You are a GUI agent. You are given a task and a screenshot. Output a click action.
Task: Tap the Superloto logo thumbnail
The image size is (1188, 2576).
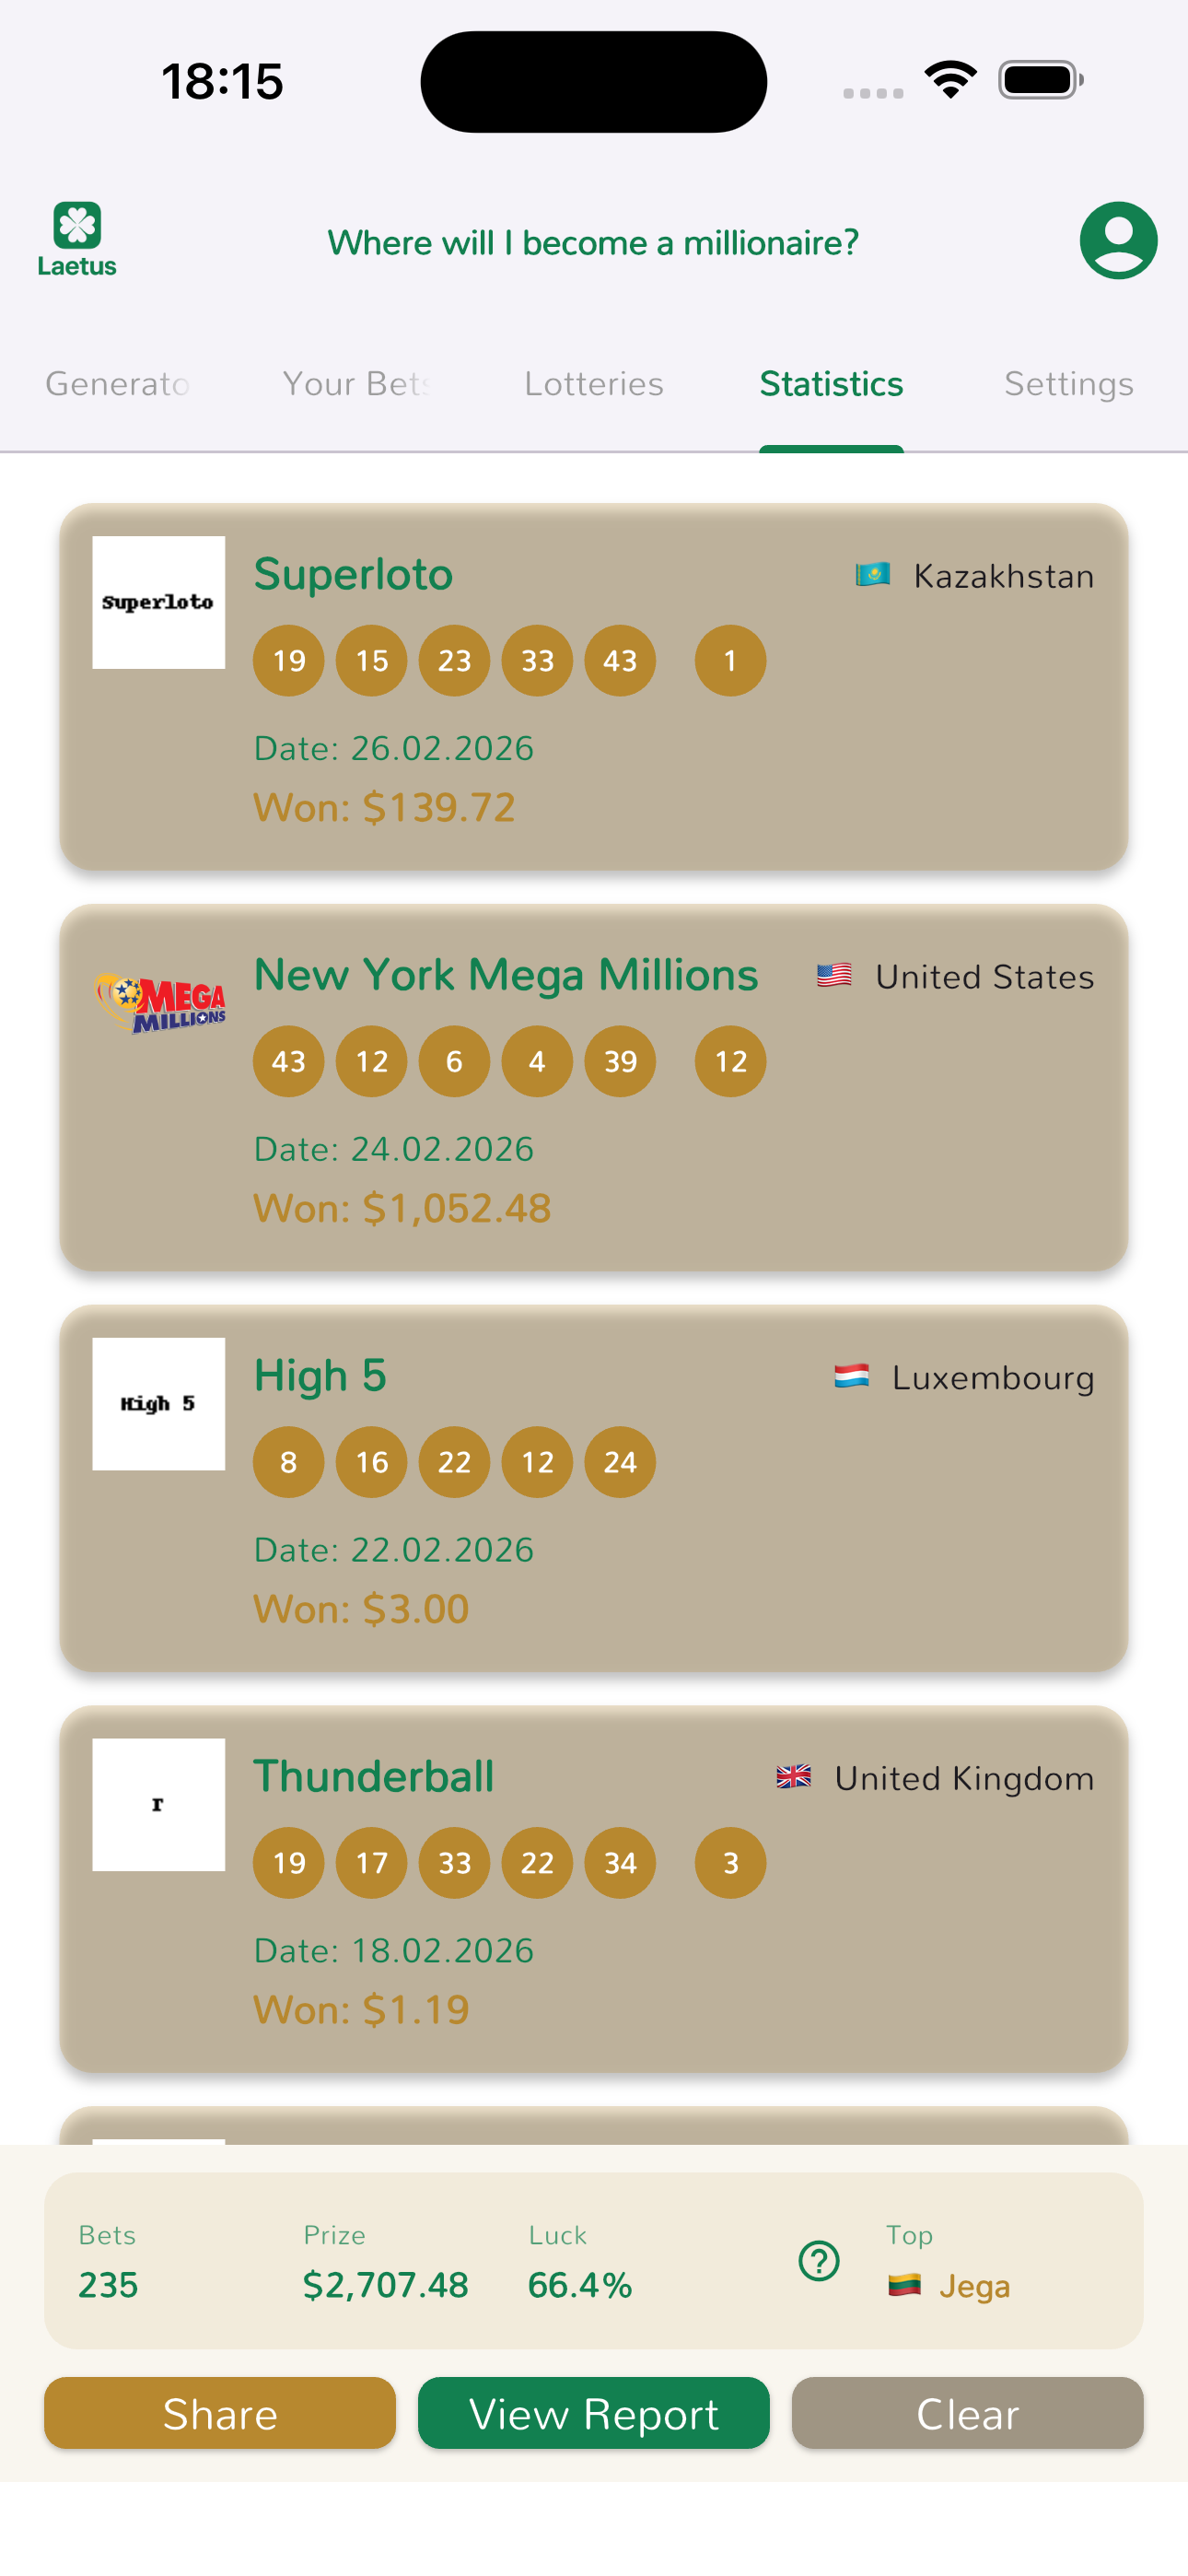tap(158, 602)
